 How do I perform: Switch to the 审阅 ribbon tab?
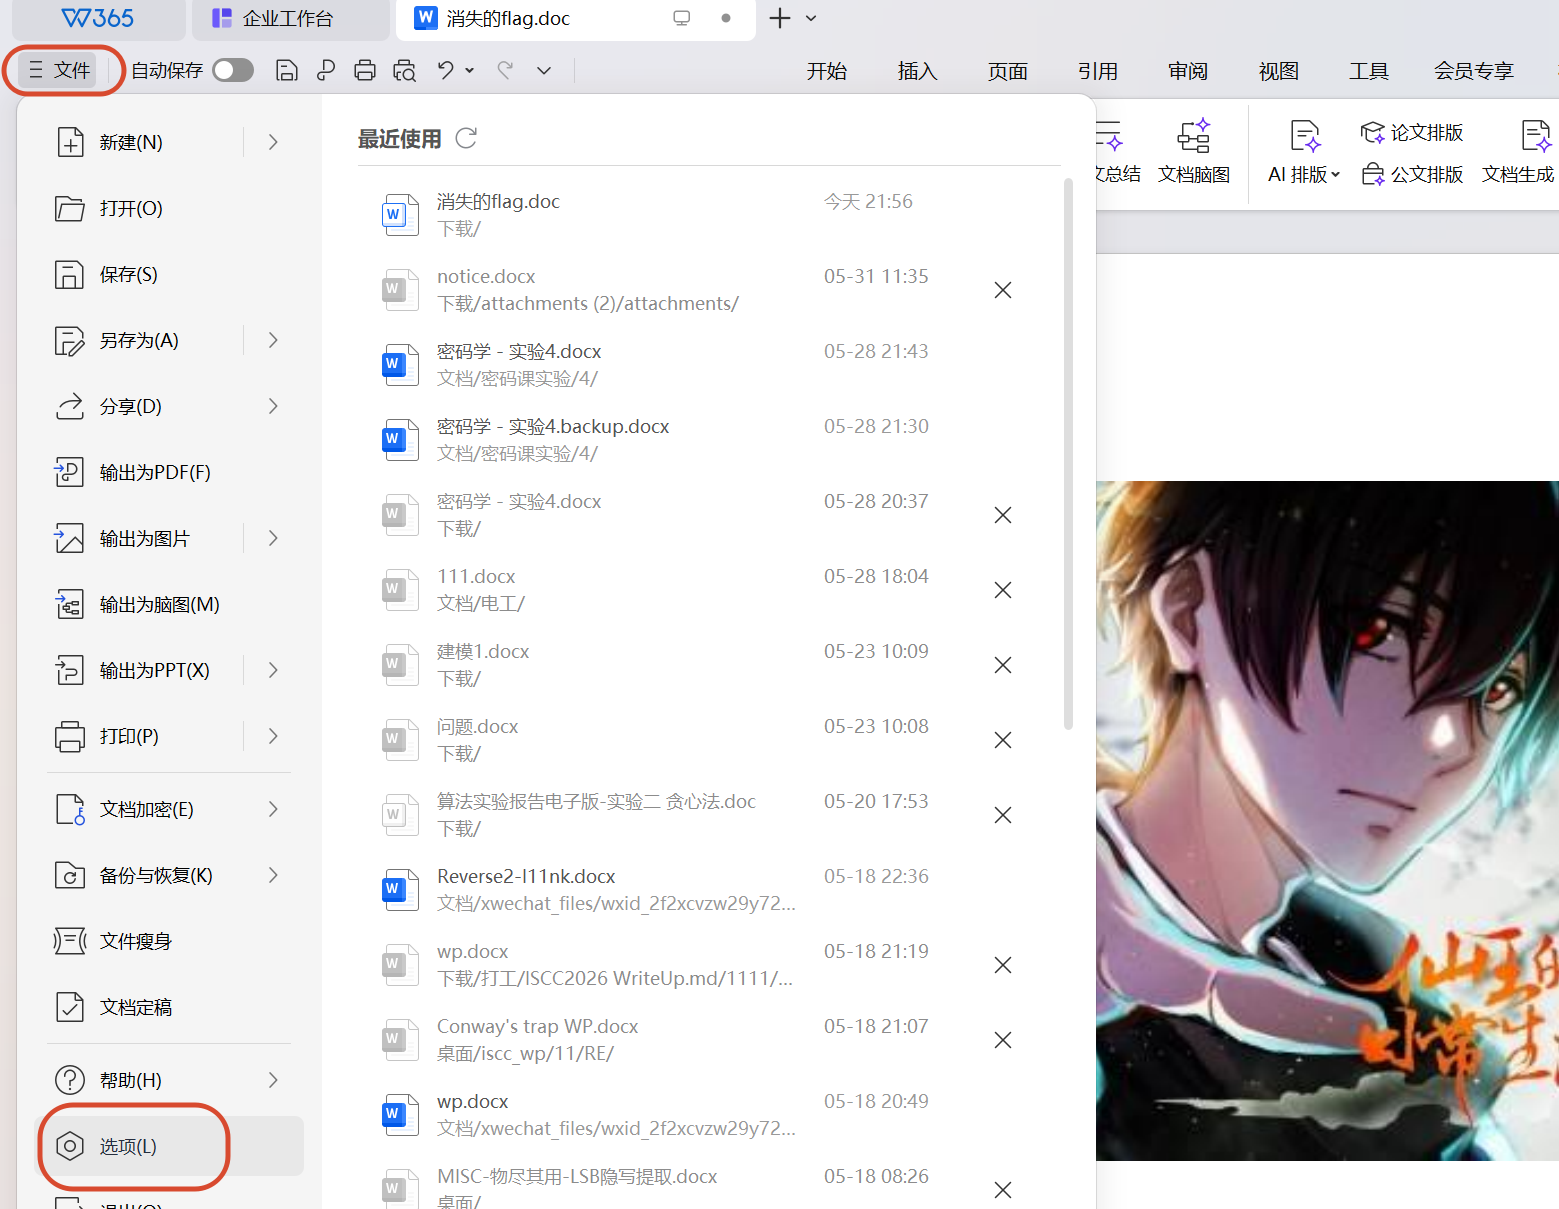click(x=1188, y=71)
